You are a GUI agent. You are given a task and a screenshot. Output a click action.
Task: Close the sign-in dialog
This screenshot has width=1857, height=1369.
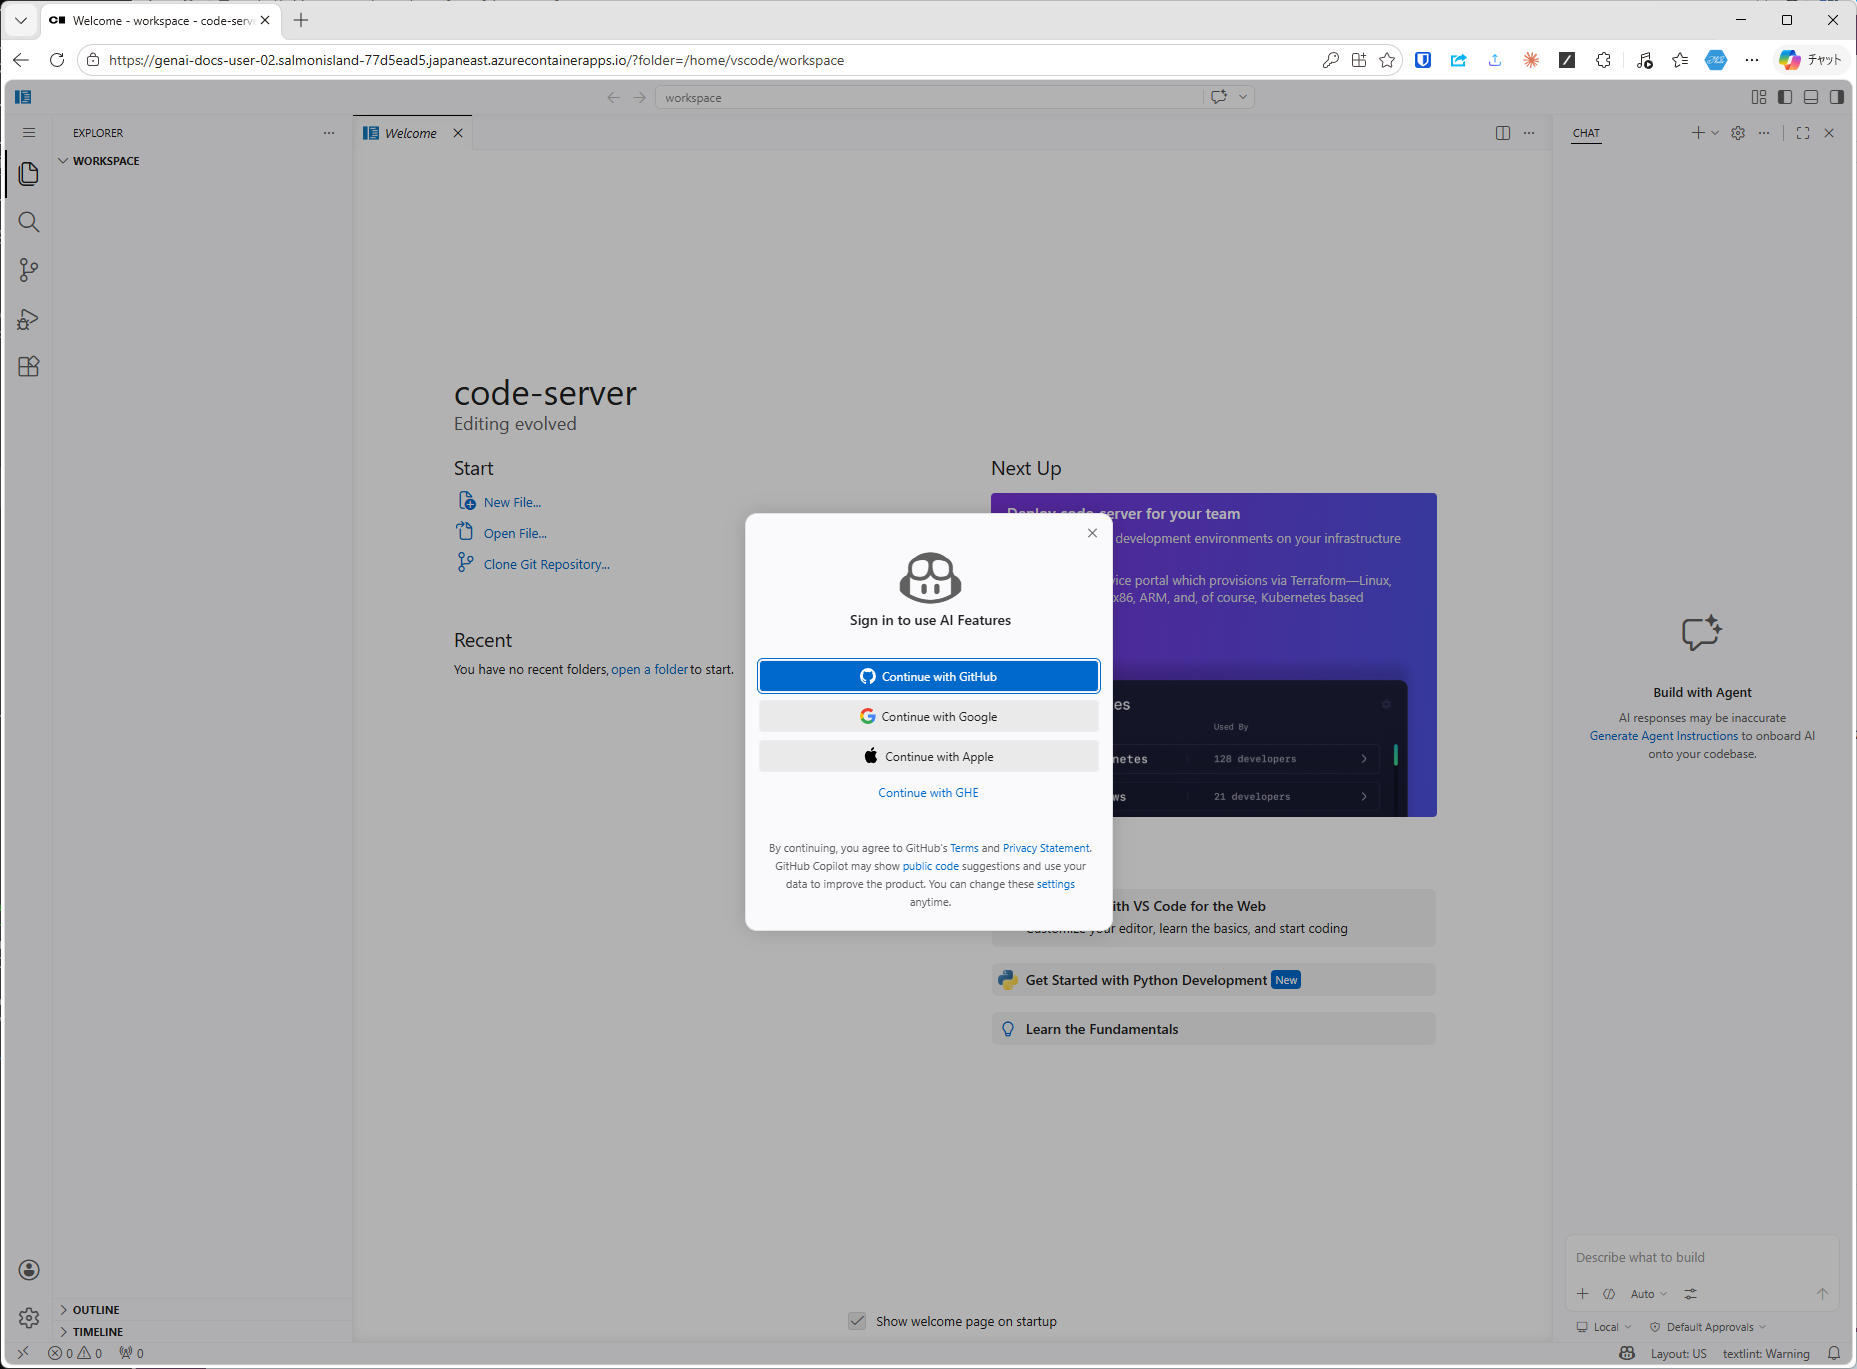(x=1092, y=533)
